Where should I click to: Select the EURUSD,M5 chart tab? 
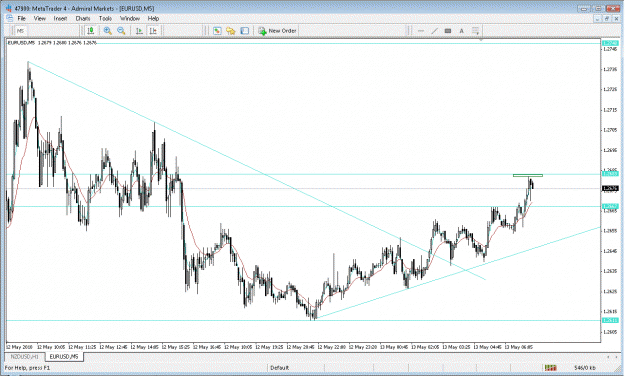click(64, 356)
